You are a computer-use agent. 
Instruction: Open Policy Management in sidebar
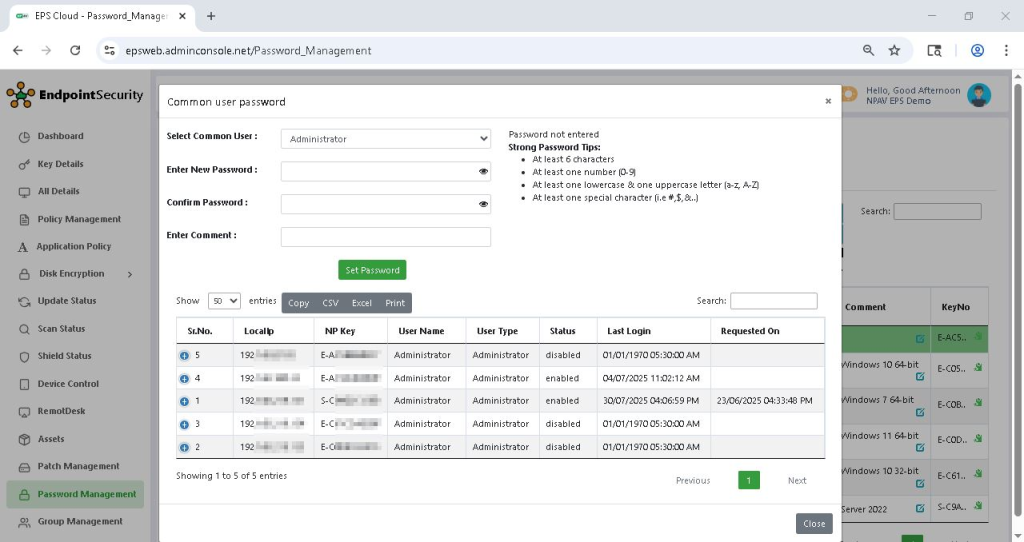(x=79, y=219)
